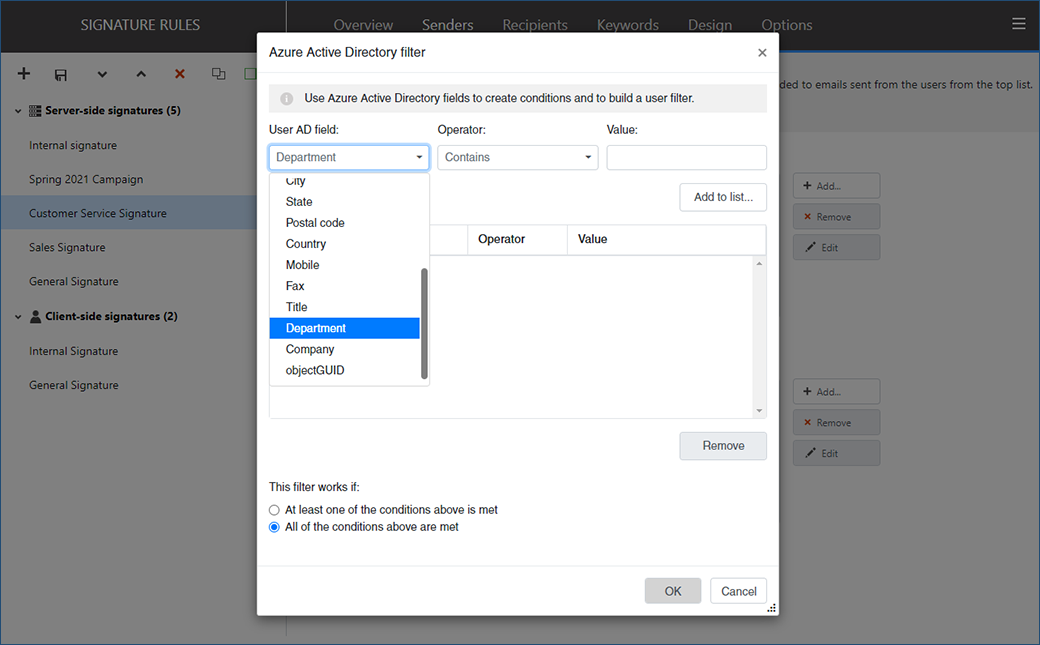Open the Operator Contains dropdown

[517, 157]
